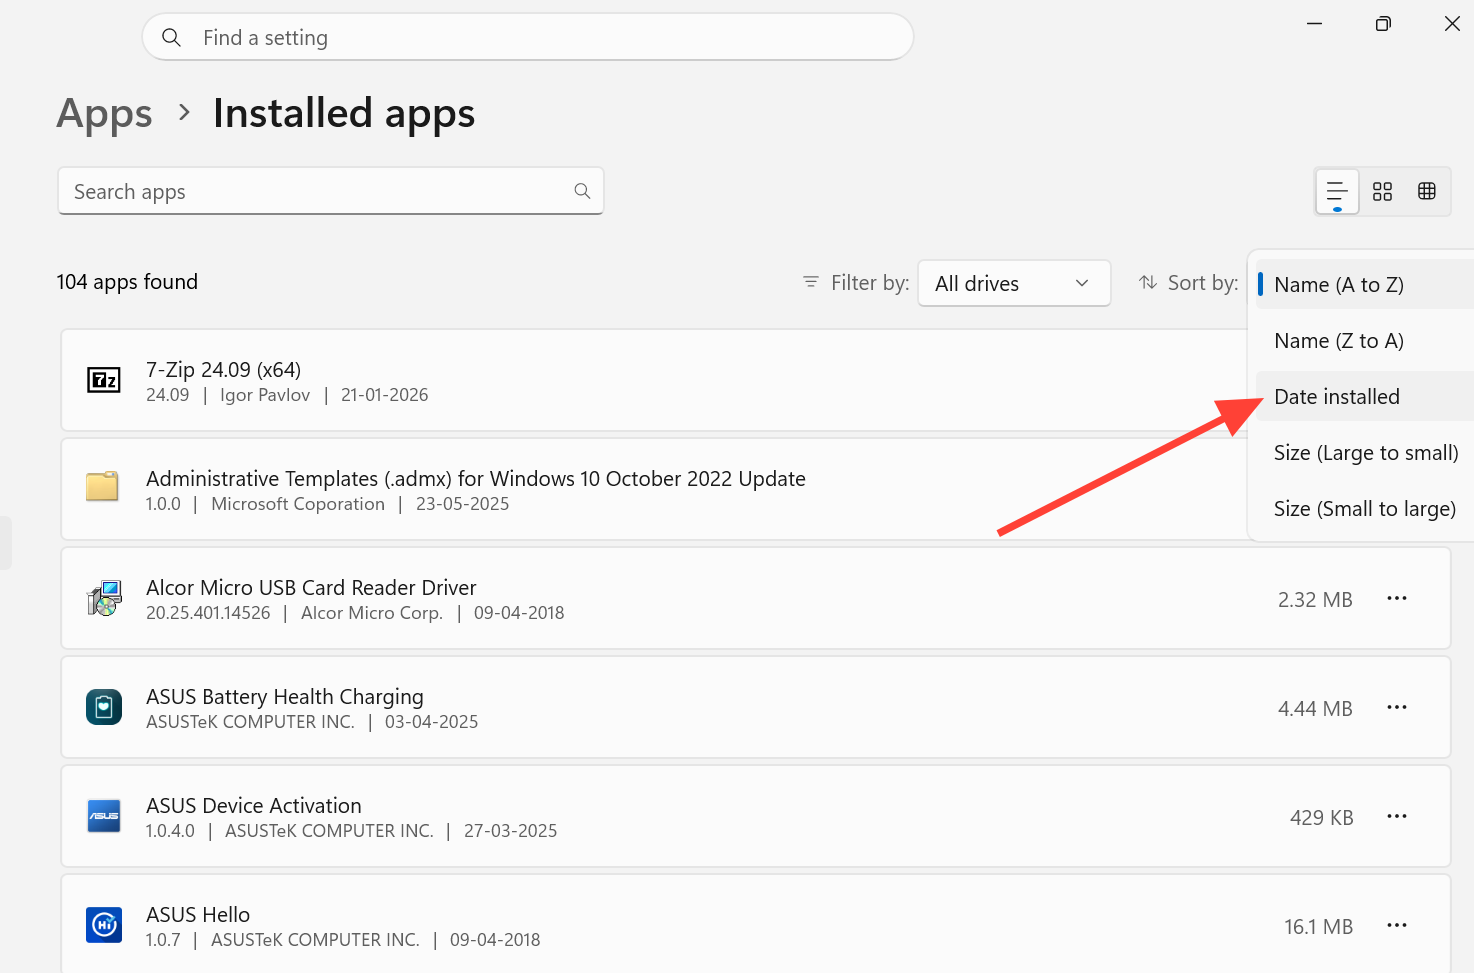Click the Administrative Templates folder icon

tap(102, 487)
